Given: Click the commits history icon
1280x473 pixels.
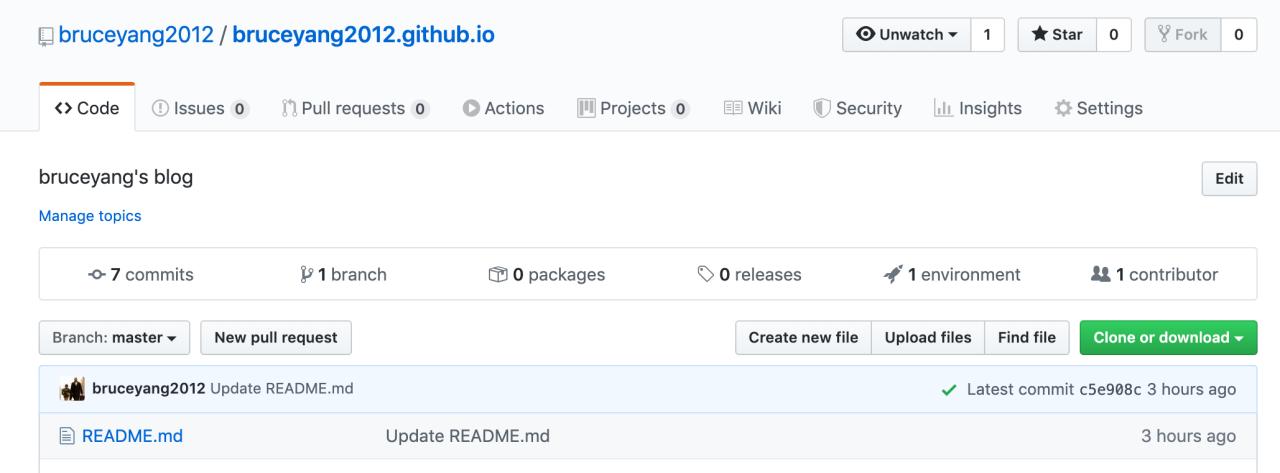Looking at the screenshot, I should (97, 275).
